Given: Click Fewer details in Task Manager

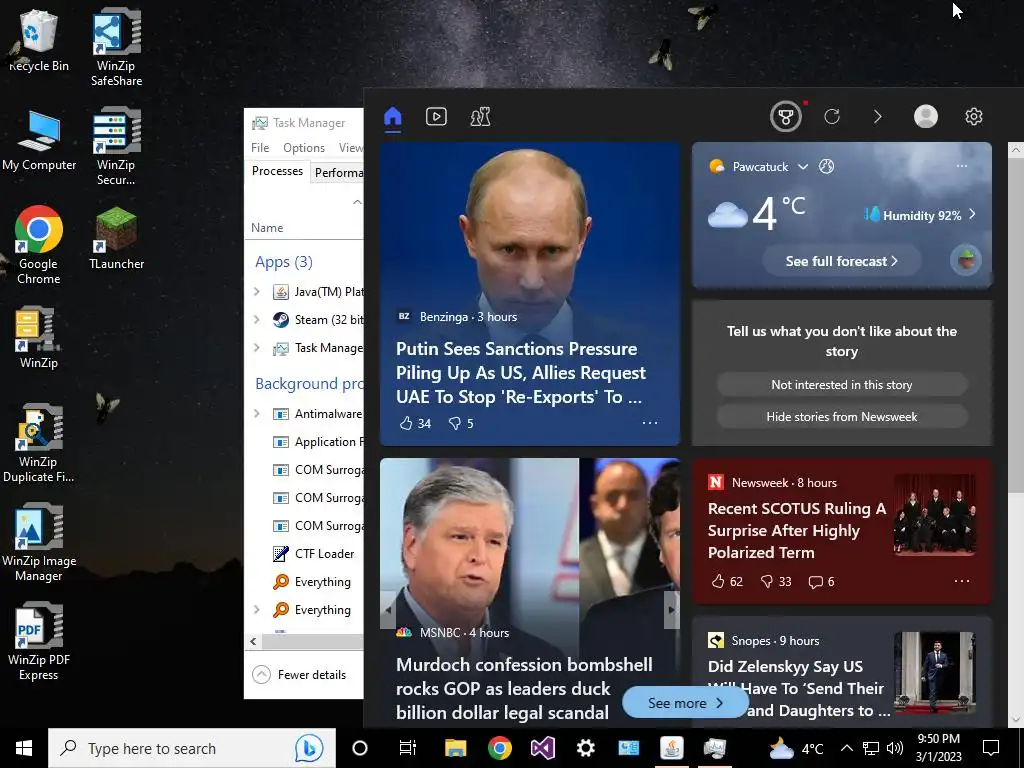Looking at the screenshot, I should 300,675.
